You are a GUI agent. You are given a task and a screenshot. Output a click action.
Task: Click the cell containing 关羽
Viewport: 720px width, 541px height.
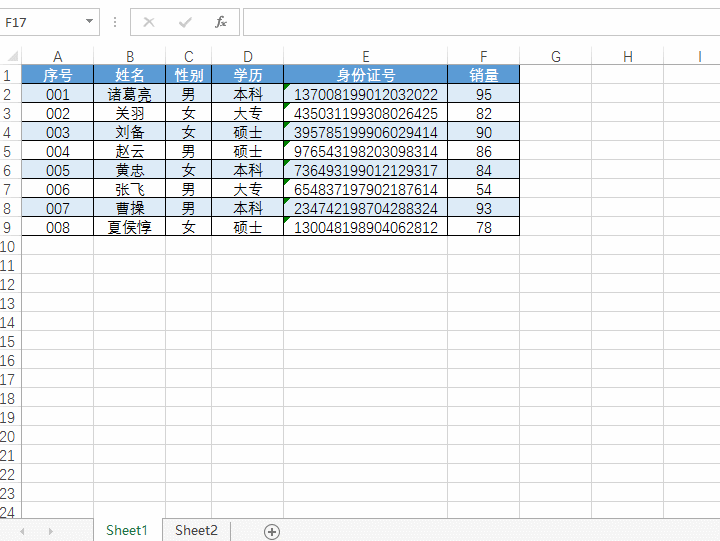click(x=130, y=113)
